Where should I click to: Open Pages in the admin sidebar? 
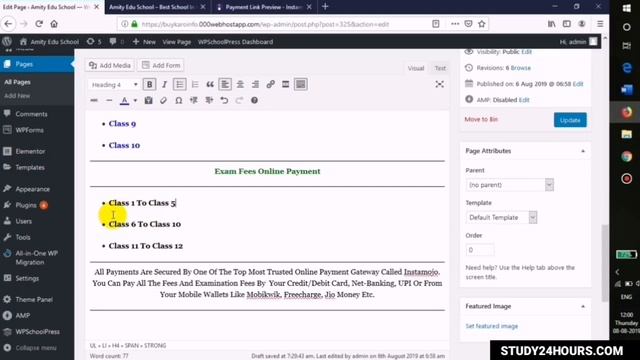(37, 64)
